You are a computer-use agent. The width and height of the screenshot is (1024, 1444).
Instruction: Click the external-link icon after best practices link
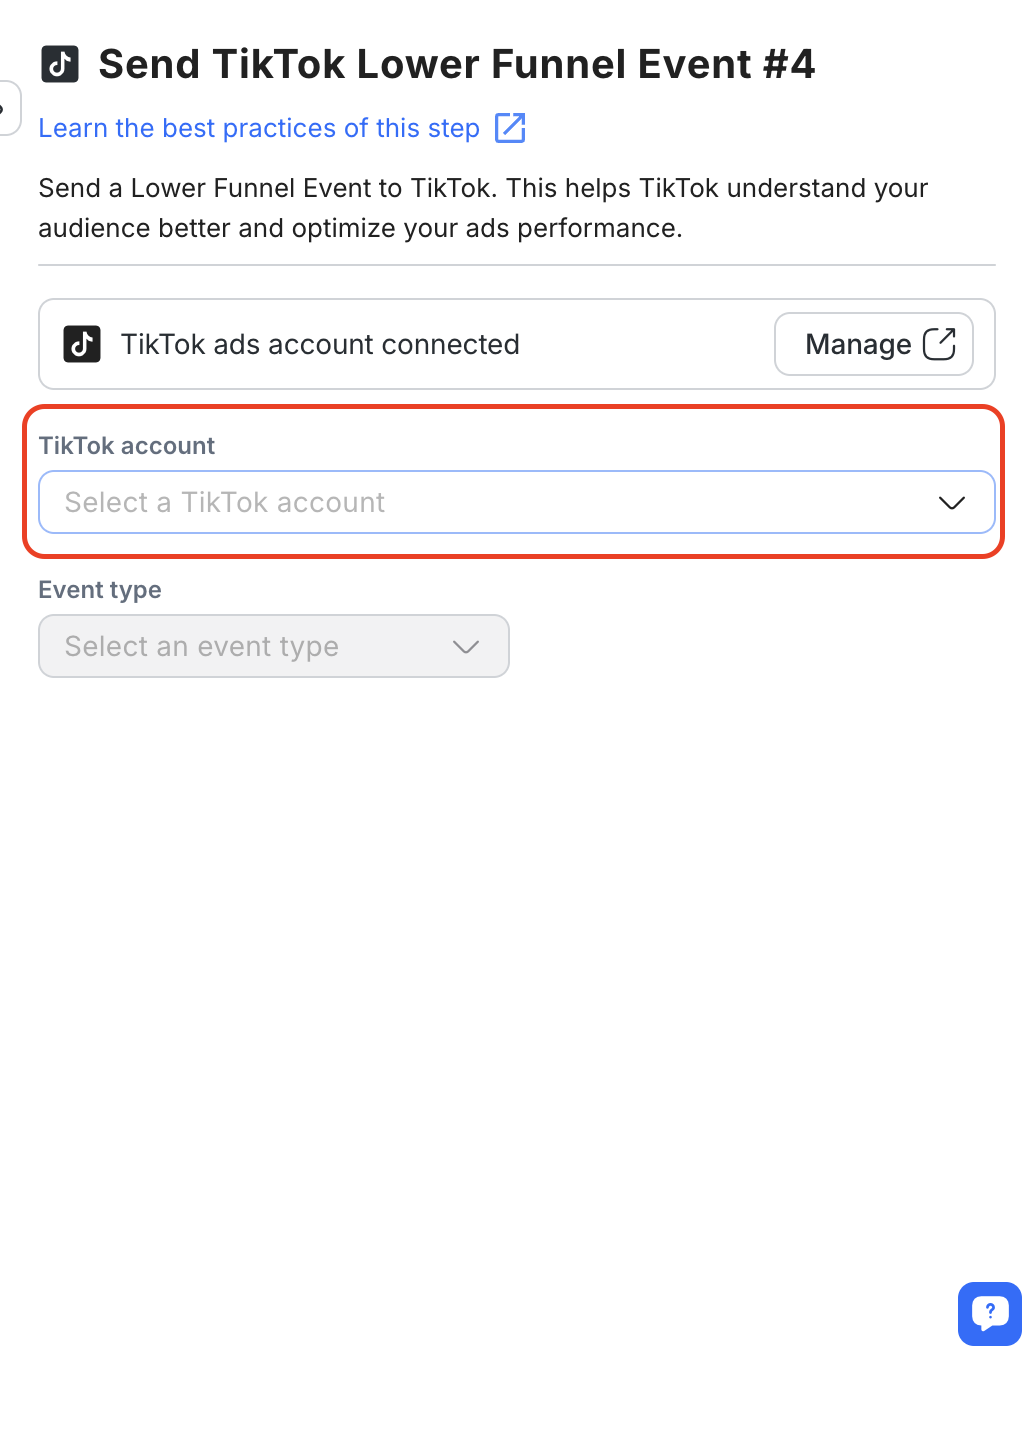[x=510, y=128]
